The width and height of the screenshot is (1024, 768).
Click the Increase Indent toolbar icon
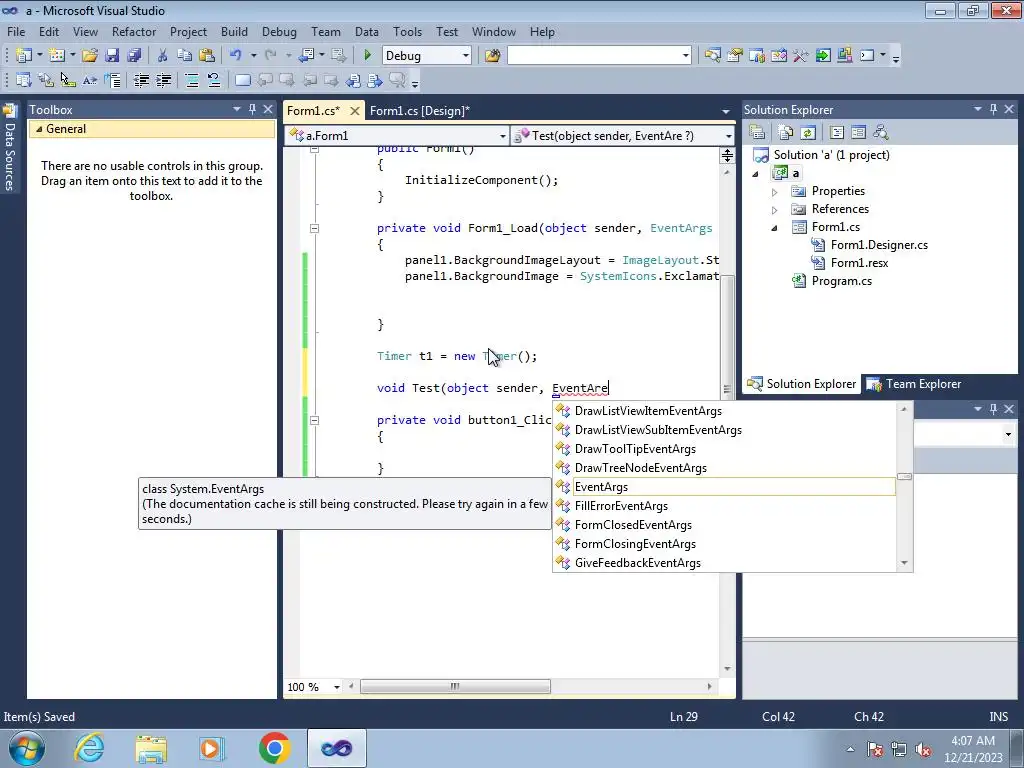tap(163, 80)
